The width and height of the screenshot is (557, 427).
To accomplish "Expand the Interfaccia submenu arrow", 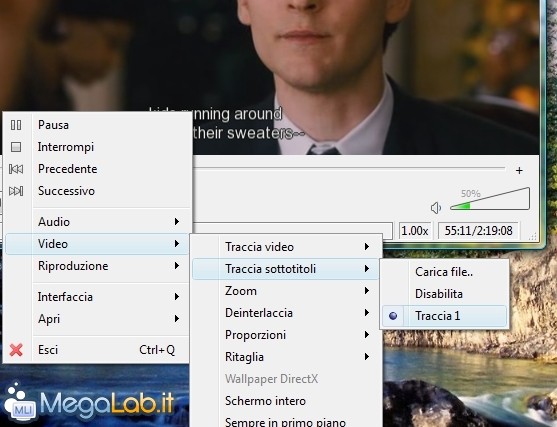I will click(x=177, y=297).
